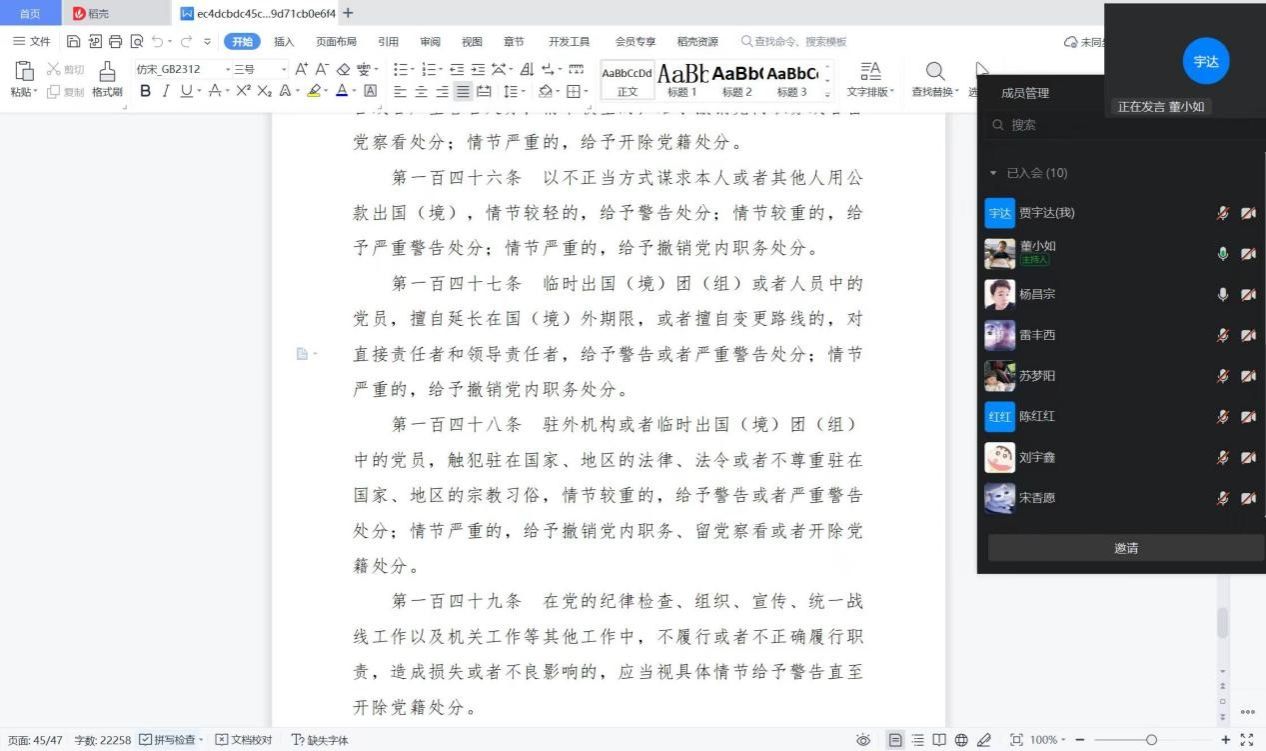Screen dimensions: 1266x751
Task: Open the 审阅 tab
Action: pos(430,41)
